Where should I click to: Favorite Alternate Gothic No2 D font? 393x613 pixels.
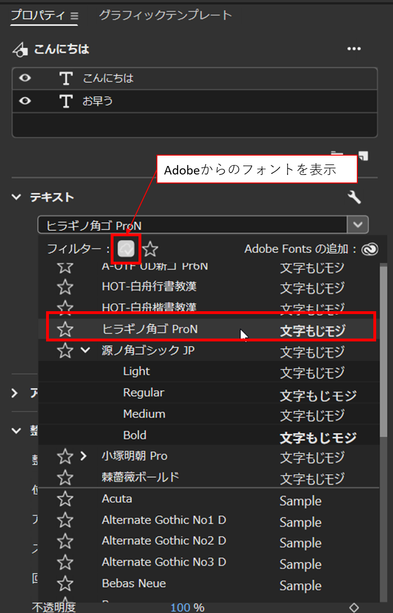(65, 541)
